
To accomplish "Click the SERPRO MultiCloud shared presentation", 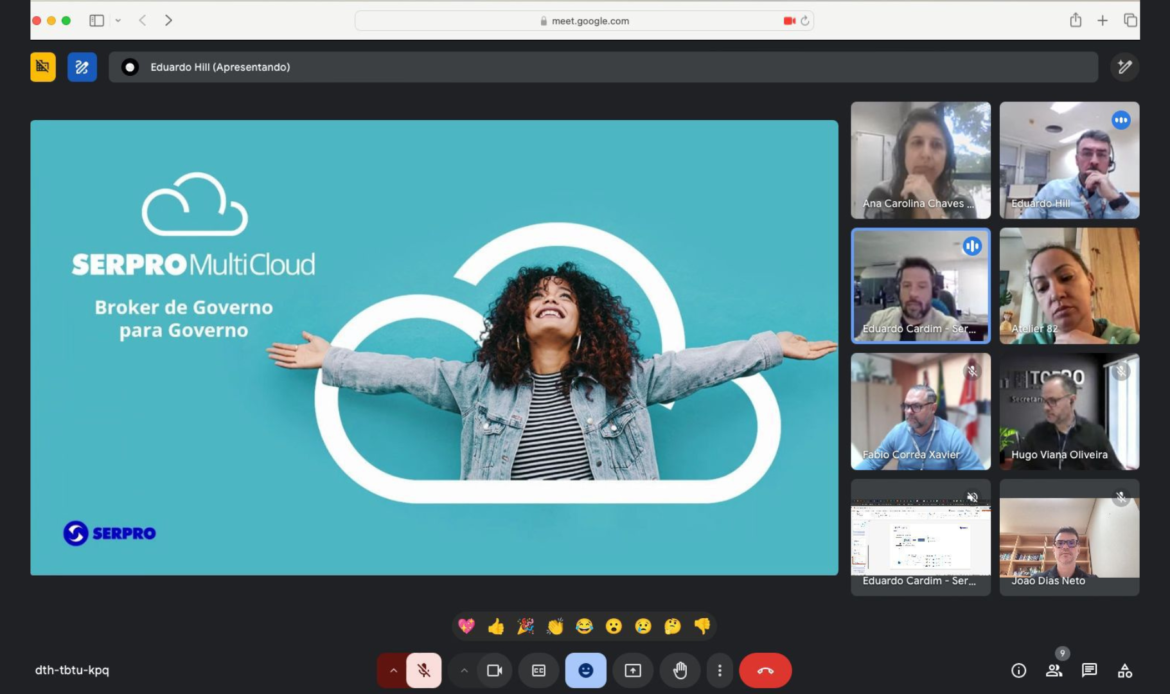I will point(434,348).
